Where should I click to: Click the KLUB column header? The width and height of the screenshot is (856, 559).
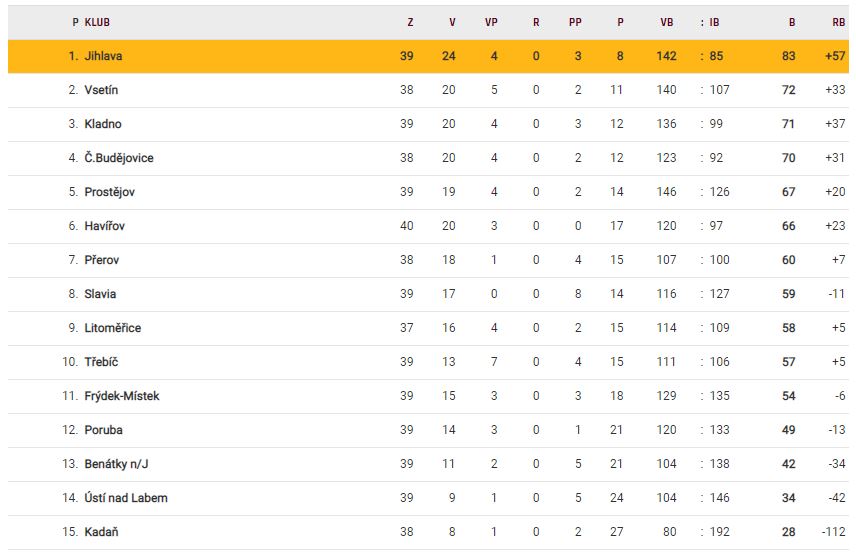click(x=97, y=21)
